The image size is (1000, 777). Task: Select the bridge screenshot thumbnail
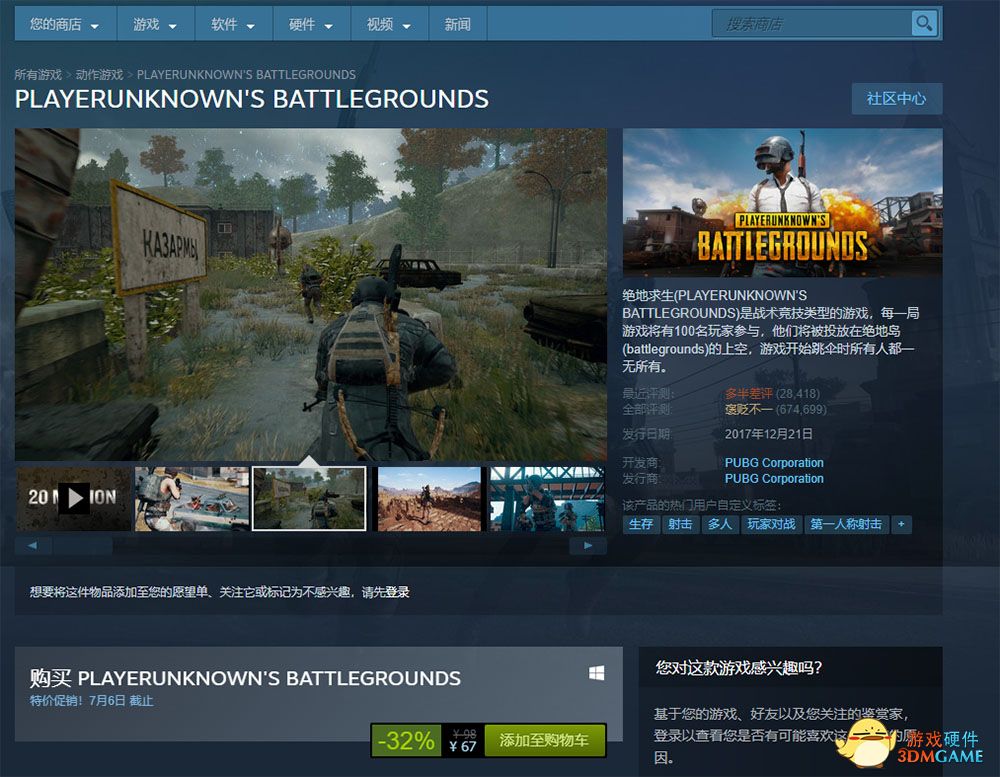point(547,499)
